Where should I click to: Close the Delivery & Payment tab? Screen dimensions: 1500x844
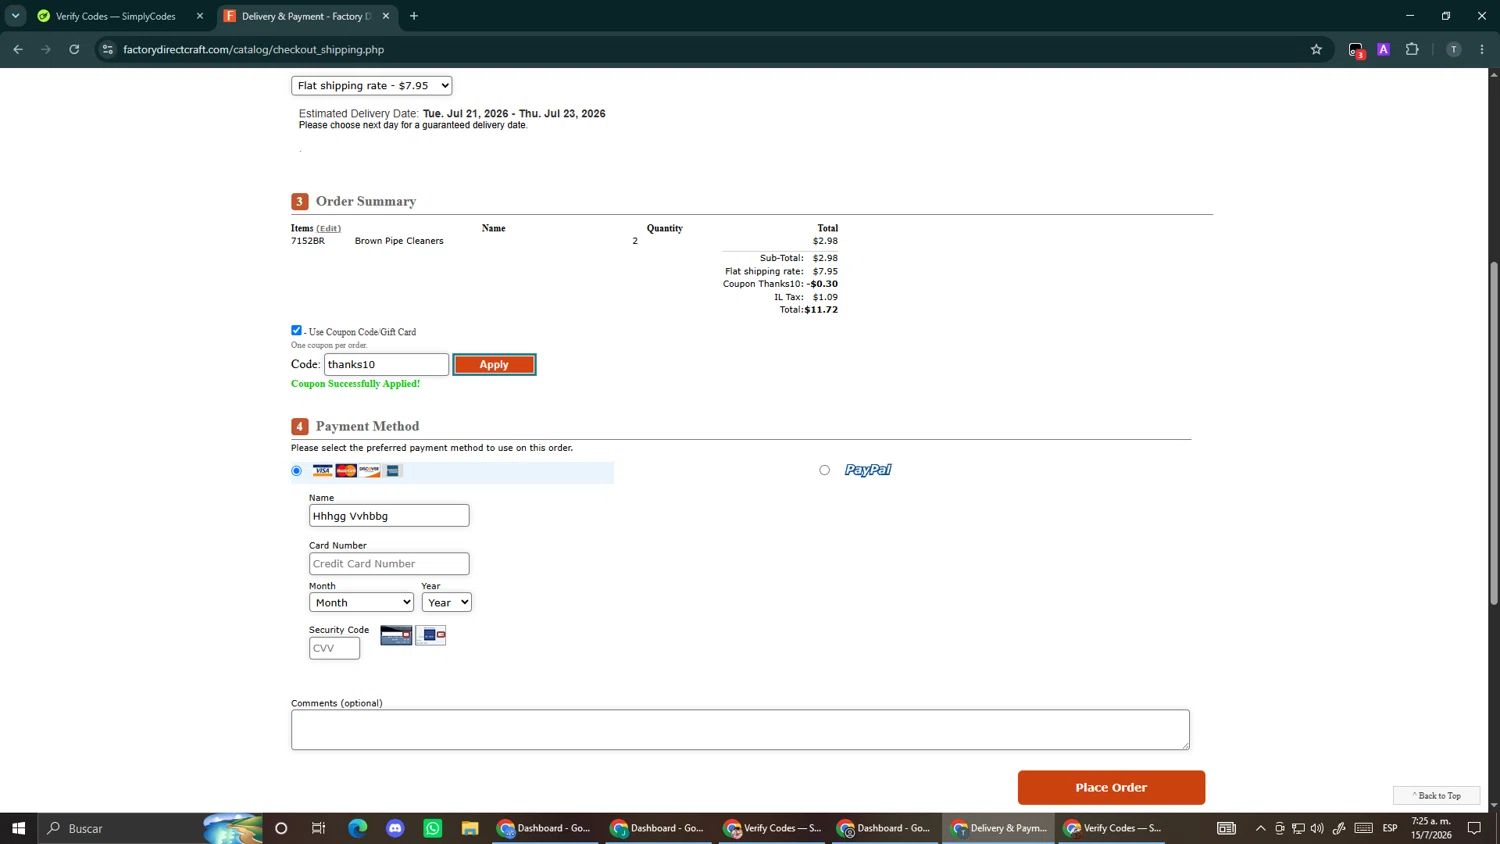pyautogui.click(x=386, y=16)
